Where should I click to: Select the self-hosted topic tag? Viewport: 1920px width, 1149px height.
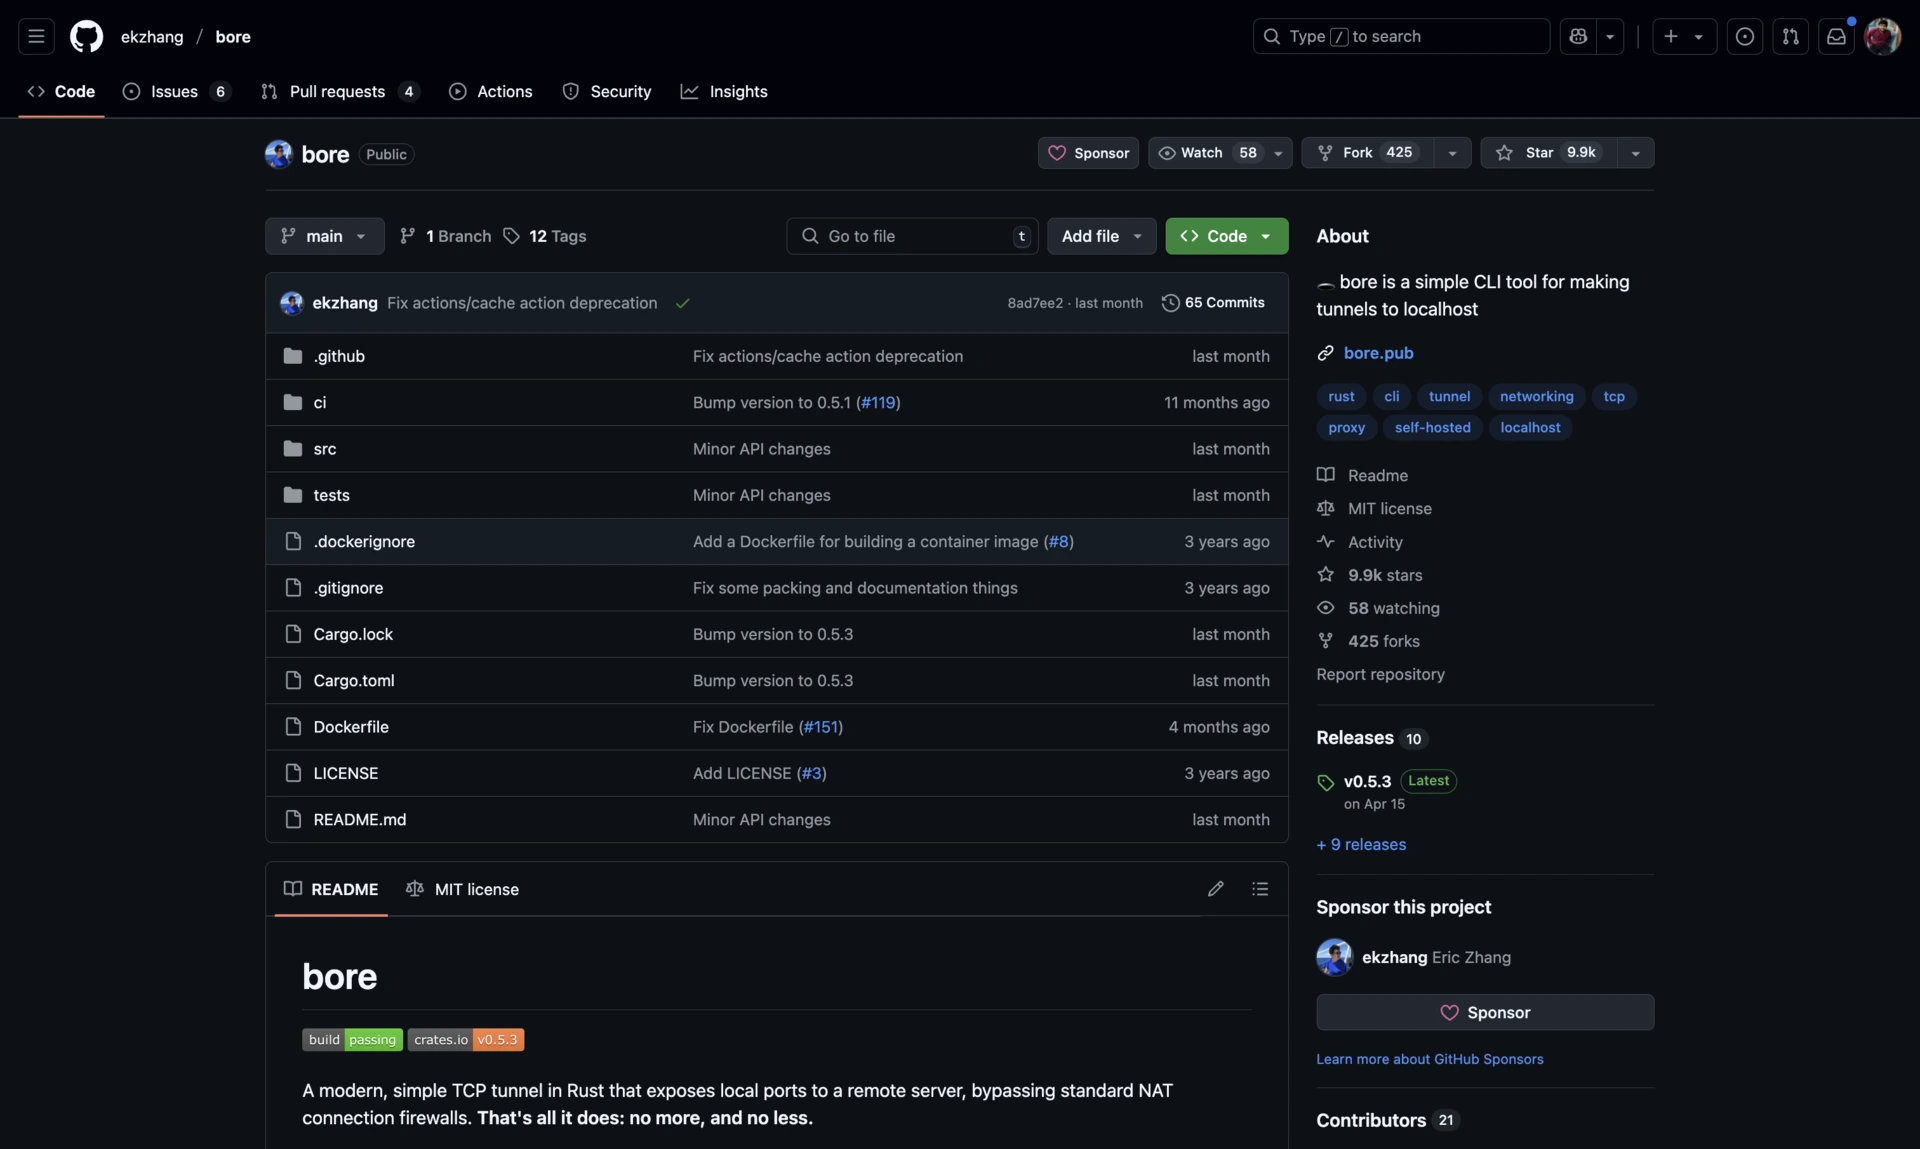point(1432,428)
